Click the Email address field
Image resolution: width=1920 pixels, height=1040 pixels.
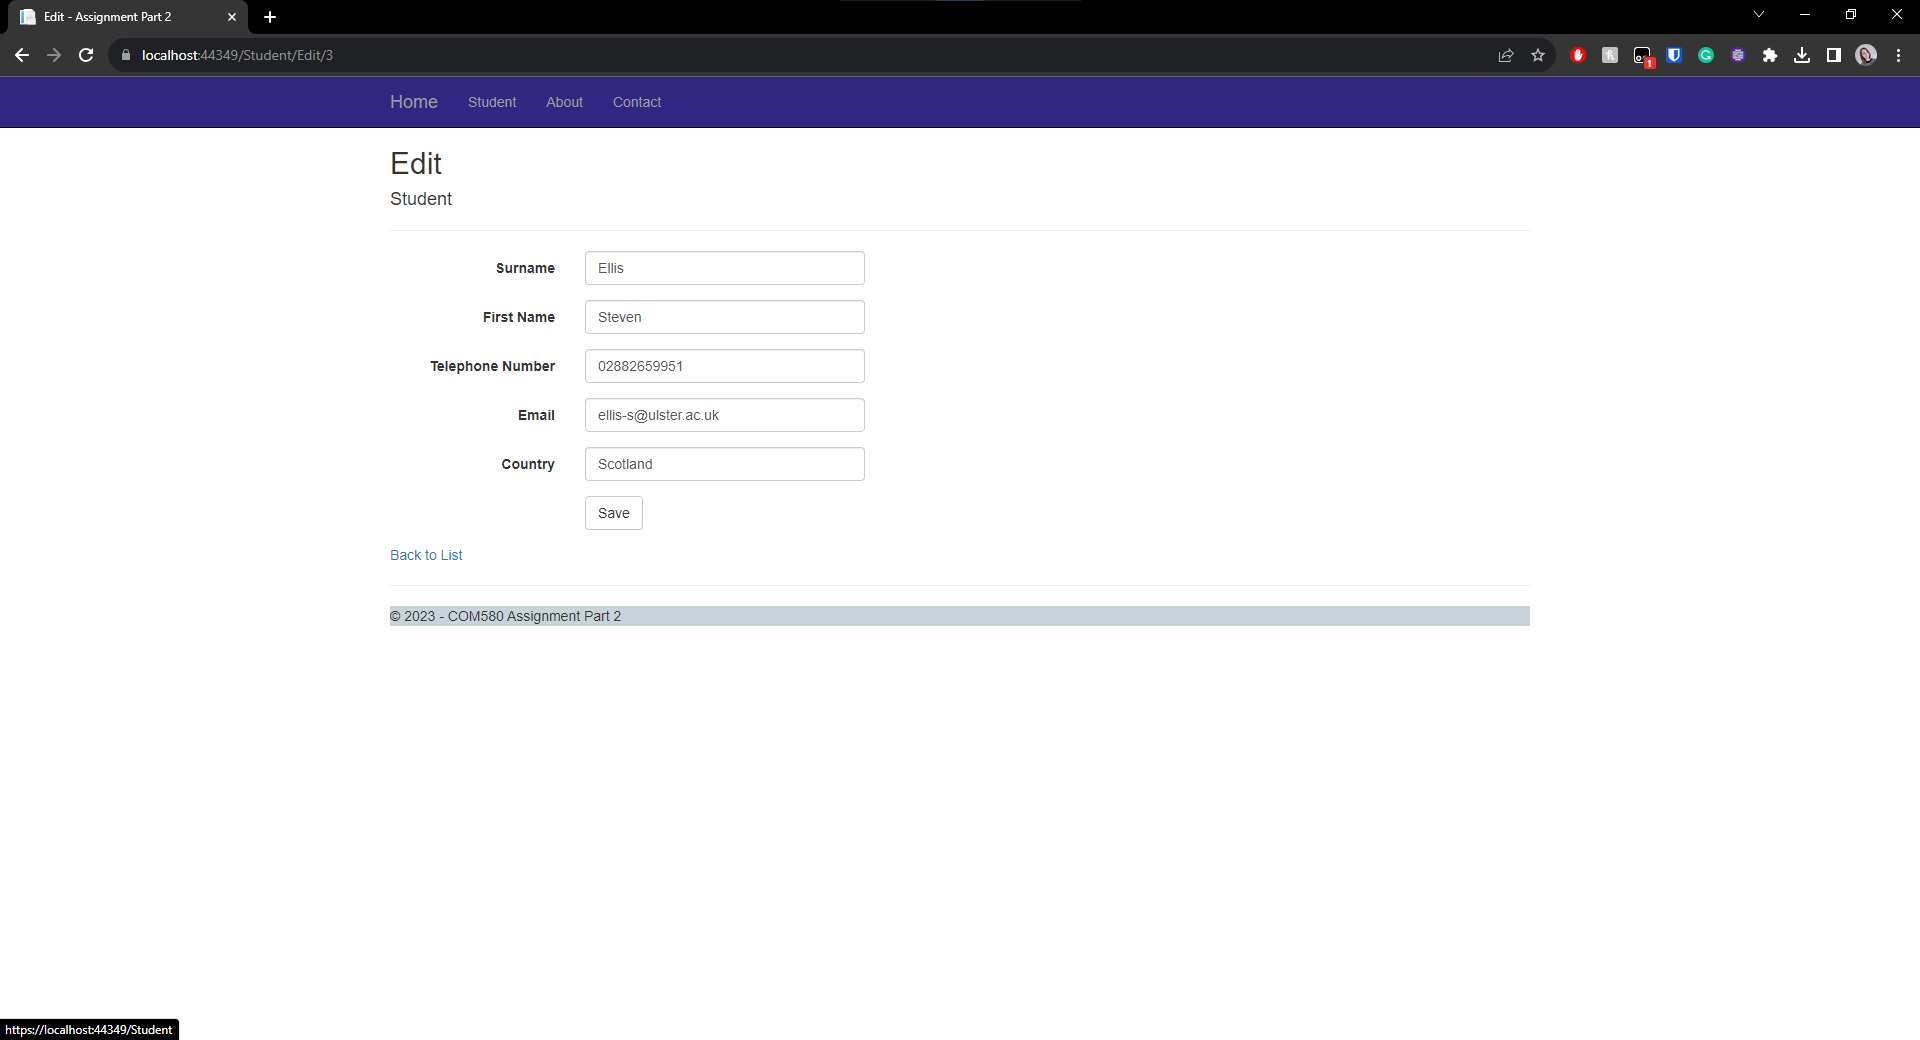click(724, 415)
